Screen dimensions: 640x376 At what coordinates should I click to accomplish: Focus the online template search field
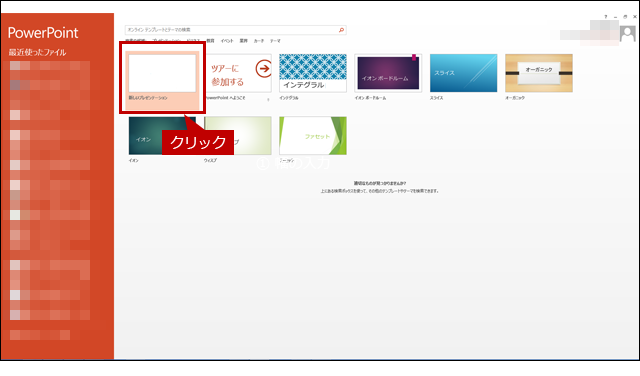pyautogui.click(x=236, y=30)
